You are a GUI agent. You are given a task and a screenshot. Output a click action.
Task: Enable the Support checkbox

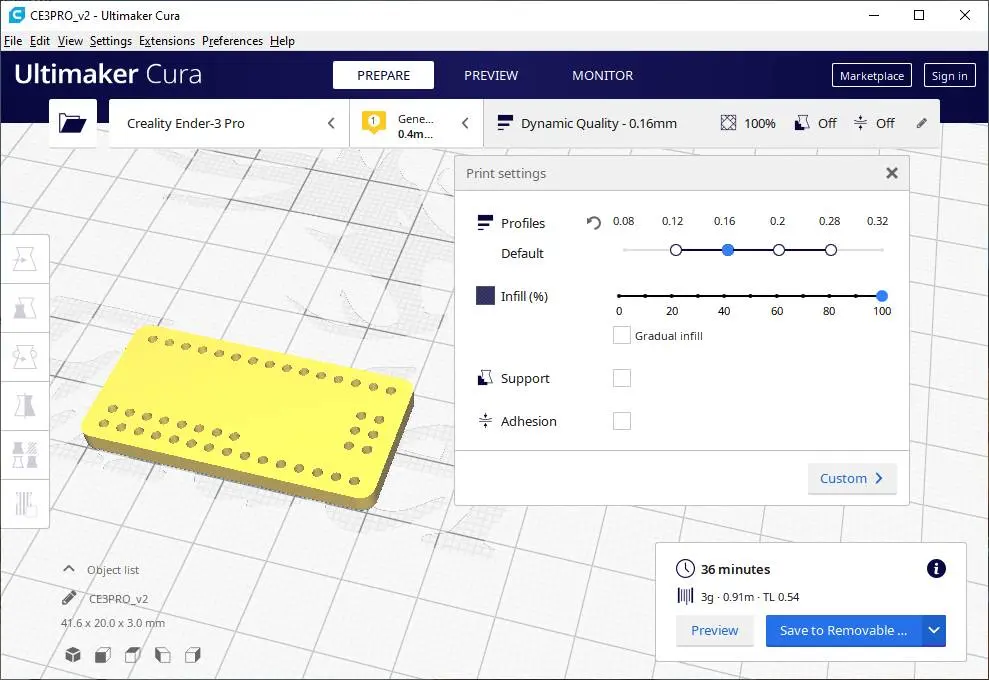621,378
